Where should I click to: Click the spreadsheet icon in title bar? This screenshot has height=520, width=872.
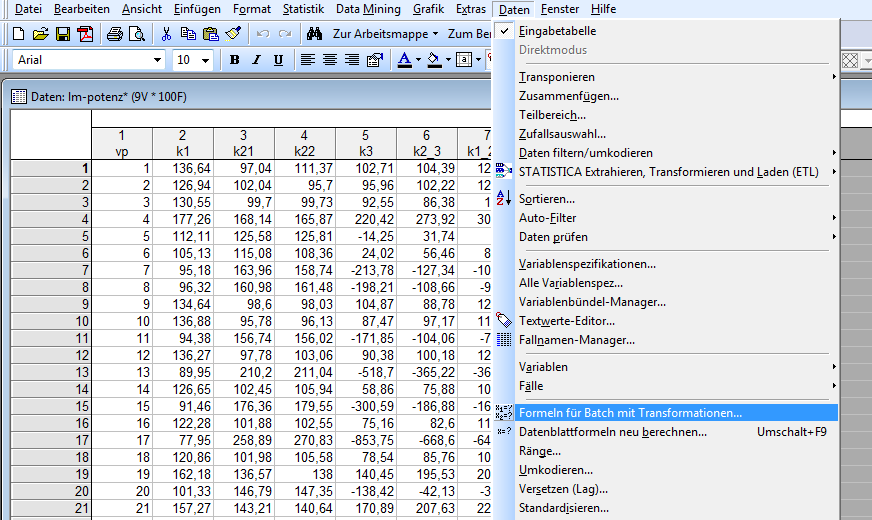[19, 97]
